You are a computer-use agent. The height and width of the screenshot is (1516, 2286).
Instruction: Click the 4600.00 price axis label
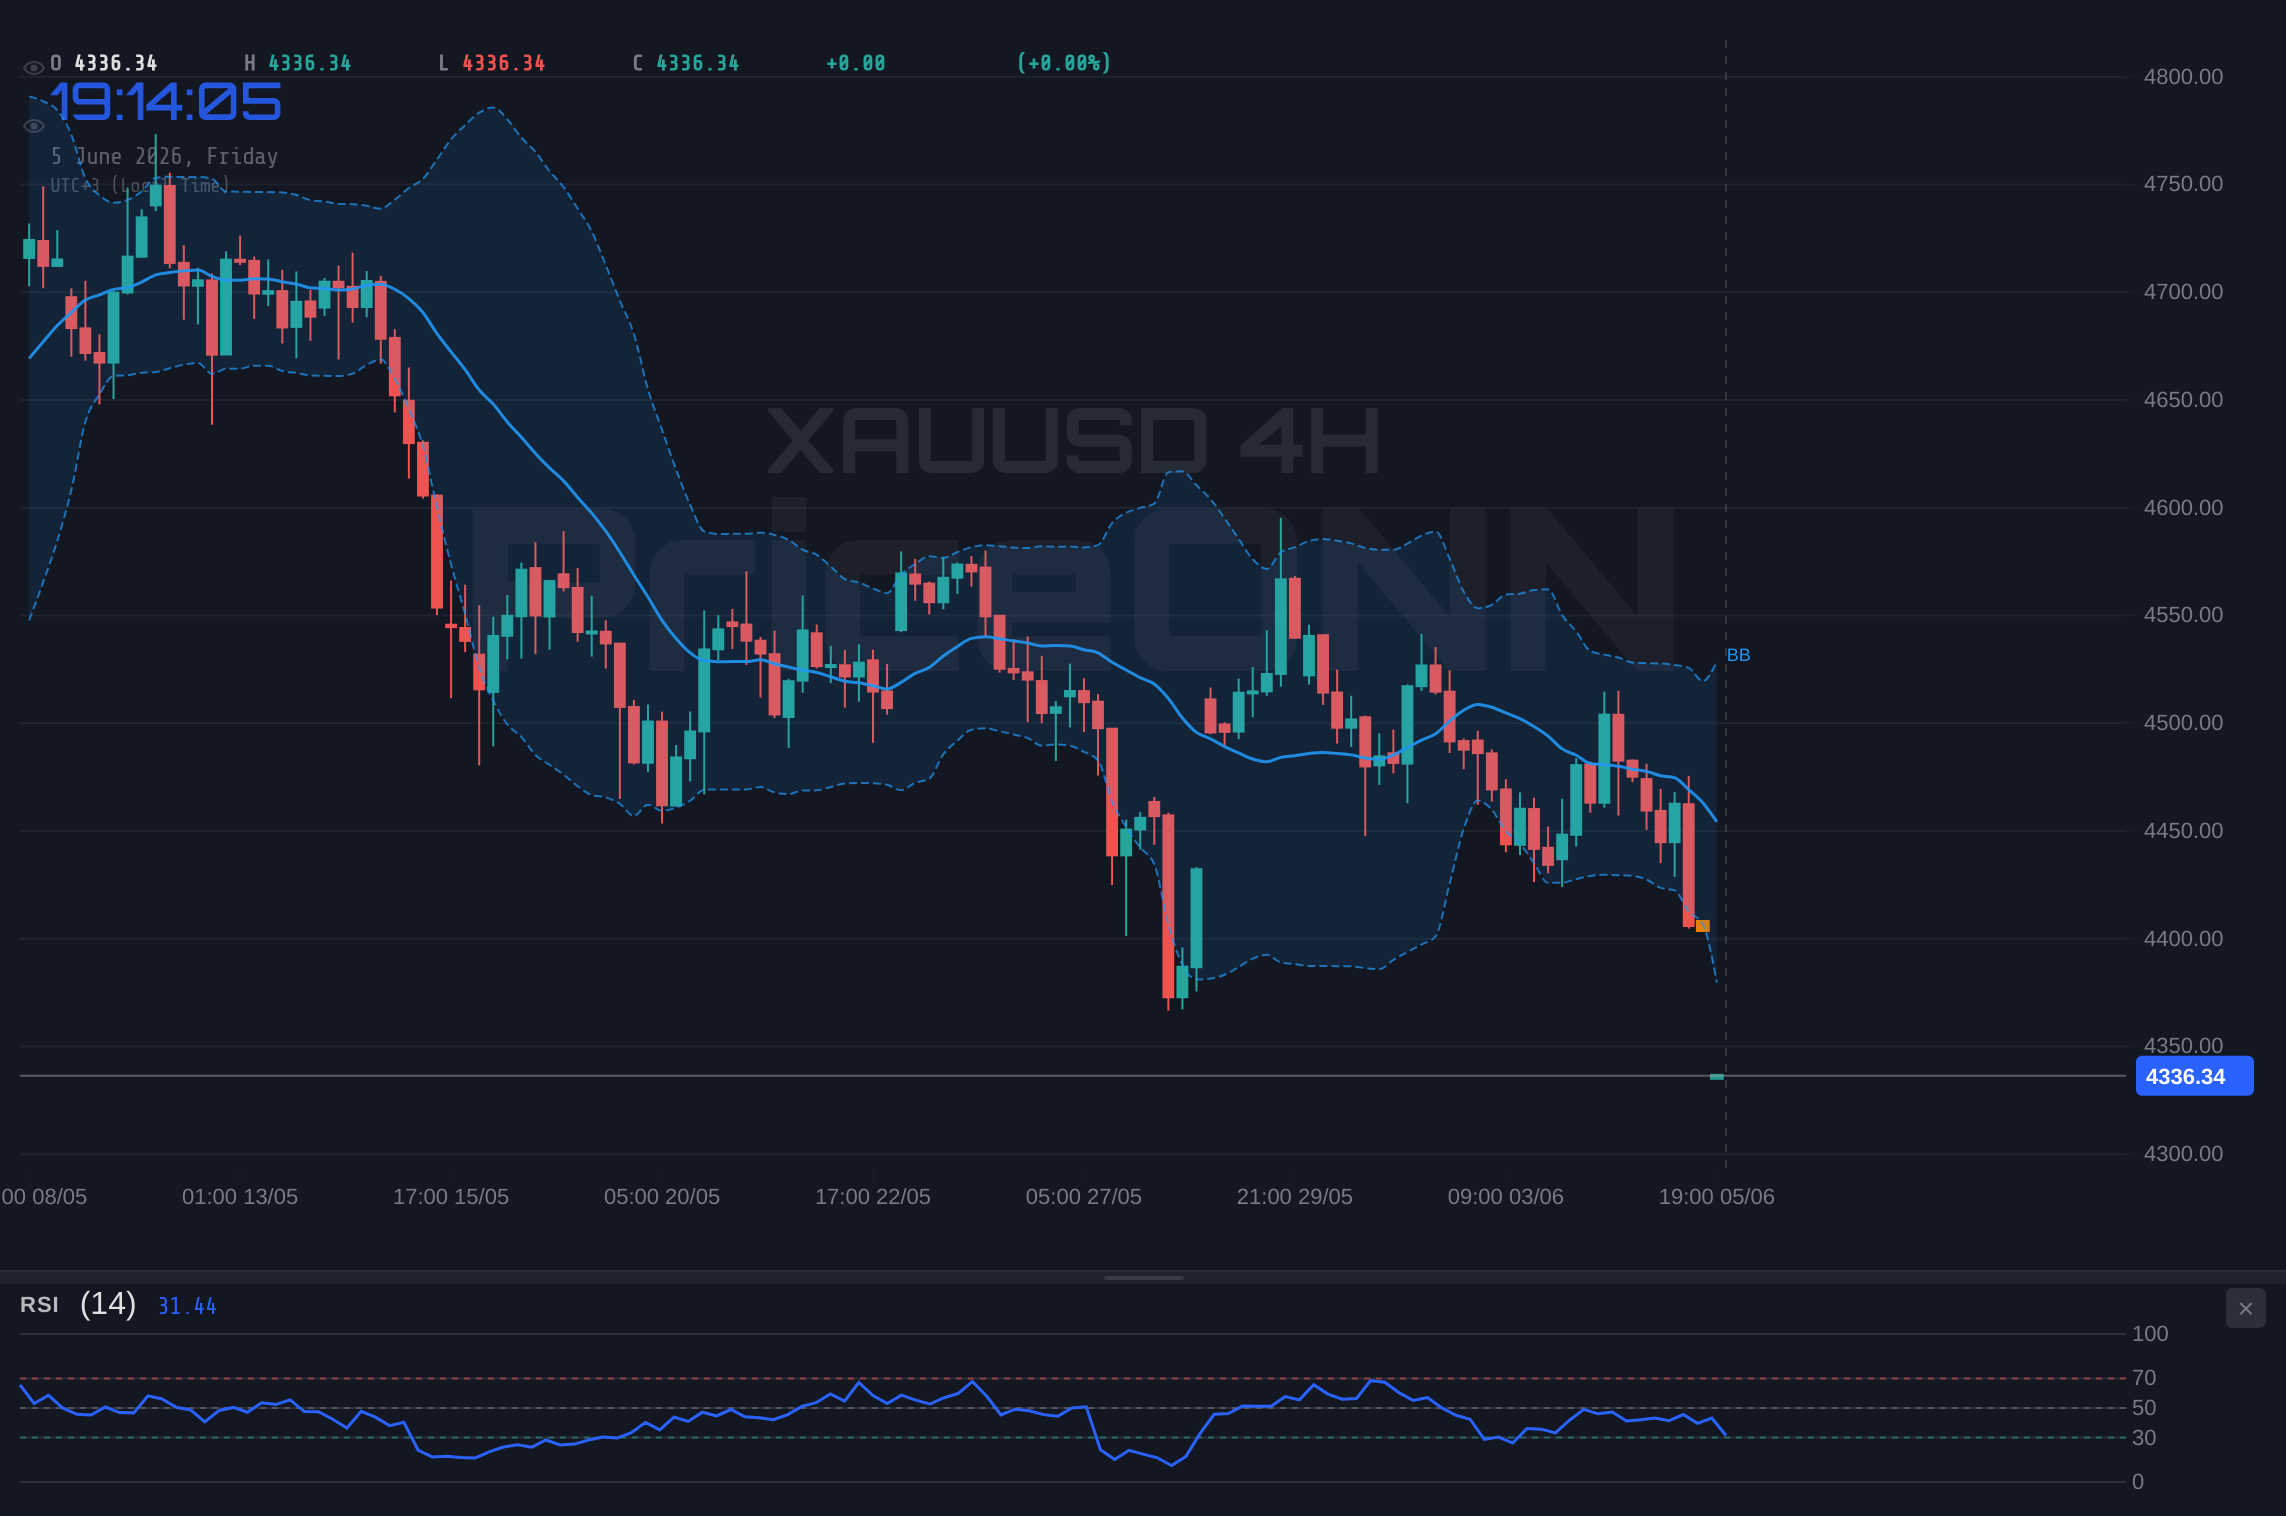pyautogui.click(x=2183, y=508)
